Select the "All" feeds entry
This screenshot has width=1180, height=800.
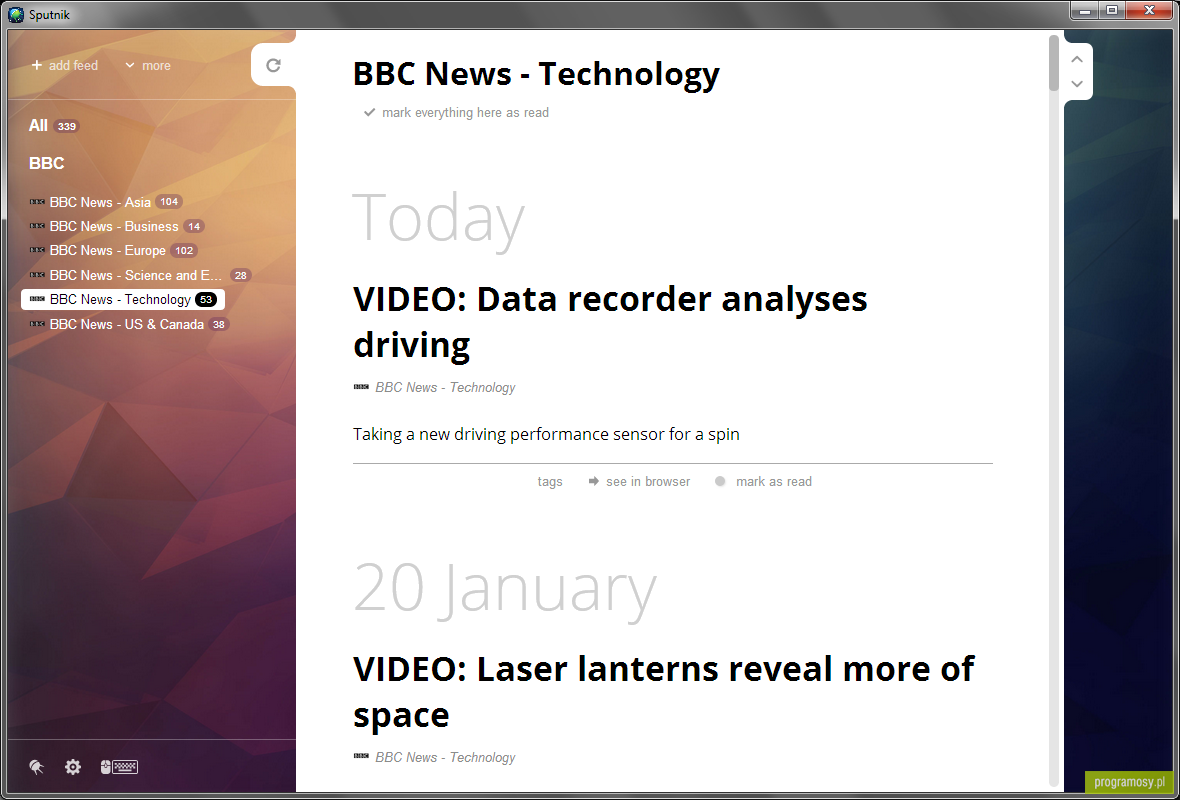pos(53,126)
